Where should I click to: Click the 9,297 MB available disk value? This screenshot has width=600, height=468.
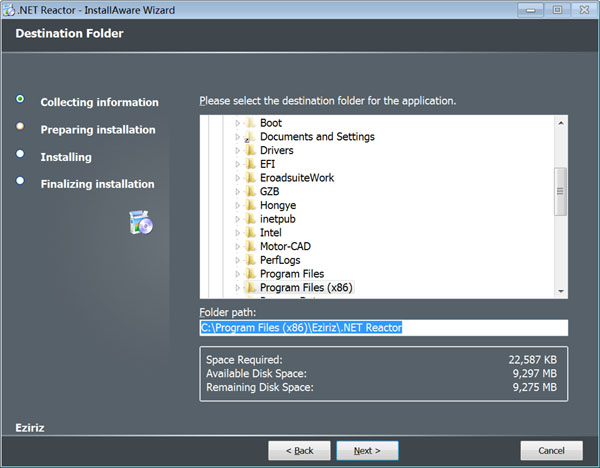point(535,373)
